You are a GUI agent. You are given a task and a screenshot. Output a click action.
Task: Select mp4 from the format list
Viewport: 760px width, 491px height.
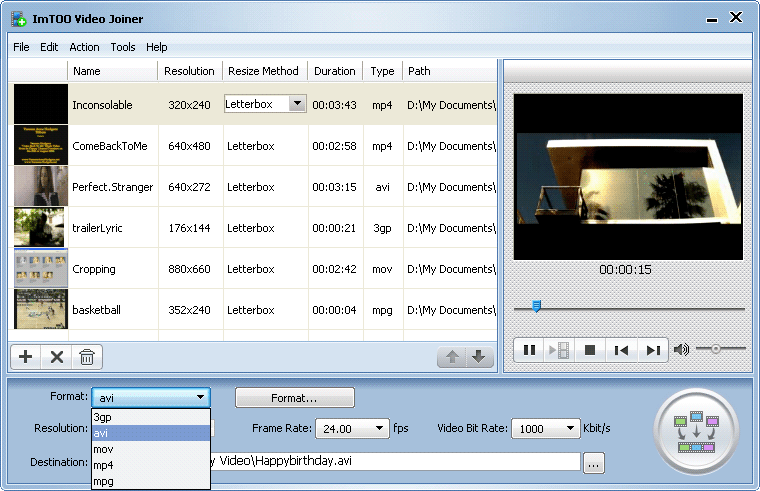(103, 465)
